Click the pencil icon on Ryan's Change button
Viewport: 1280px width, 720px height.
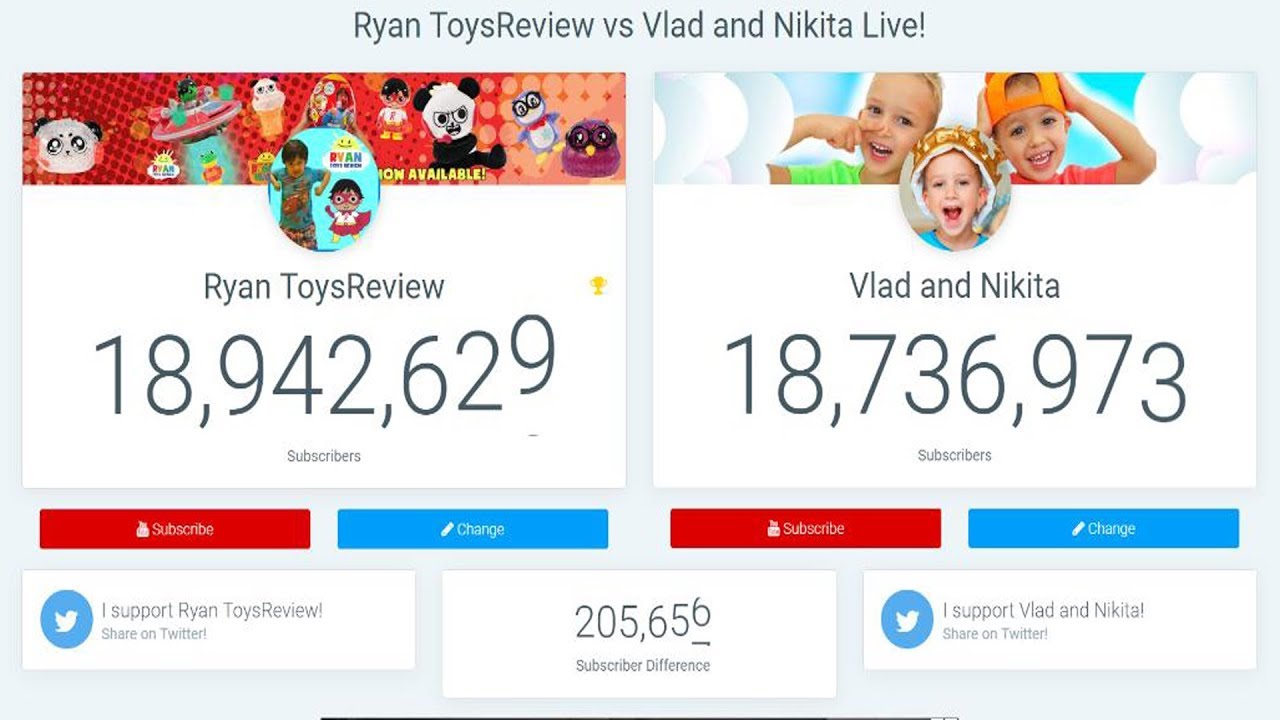447,530
